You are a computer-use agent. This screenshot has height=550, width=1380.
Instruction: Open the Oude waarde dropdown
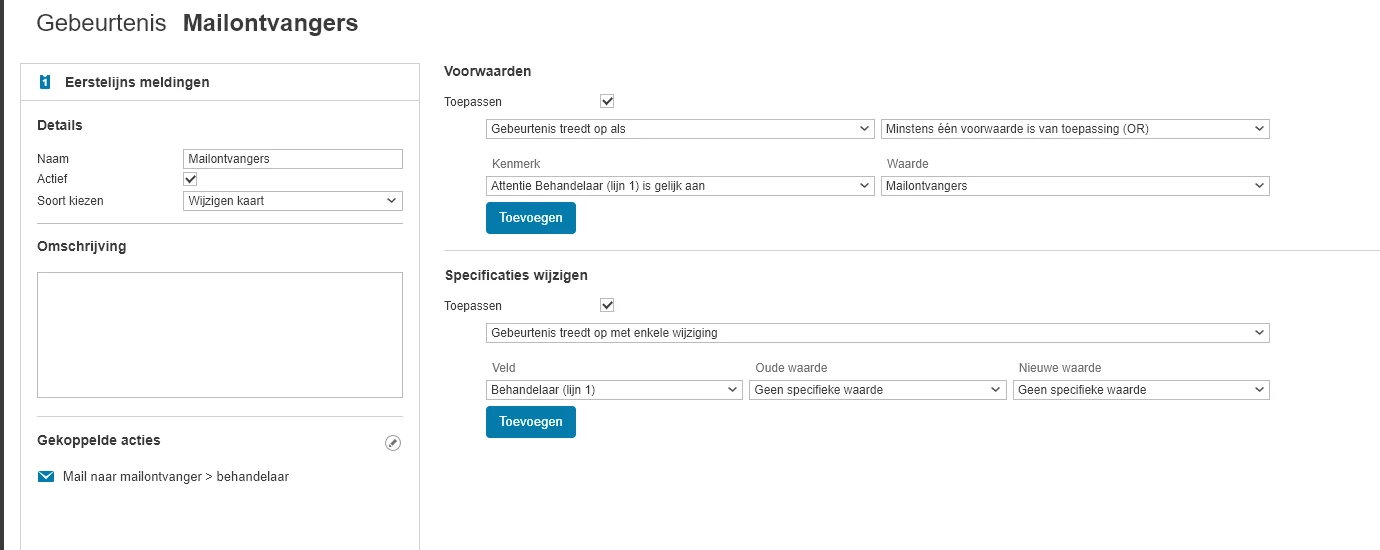877,390
